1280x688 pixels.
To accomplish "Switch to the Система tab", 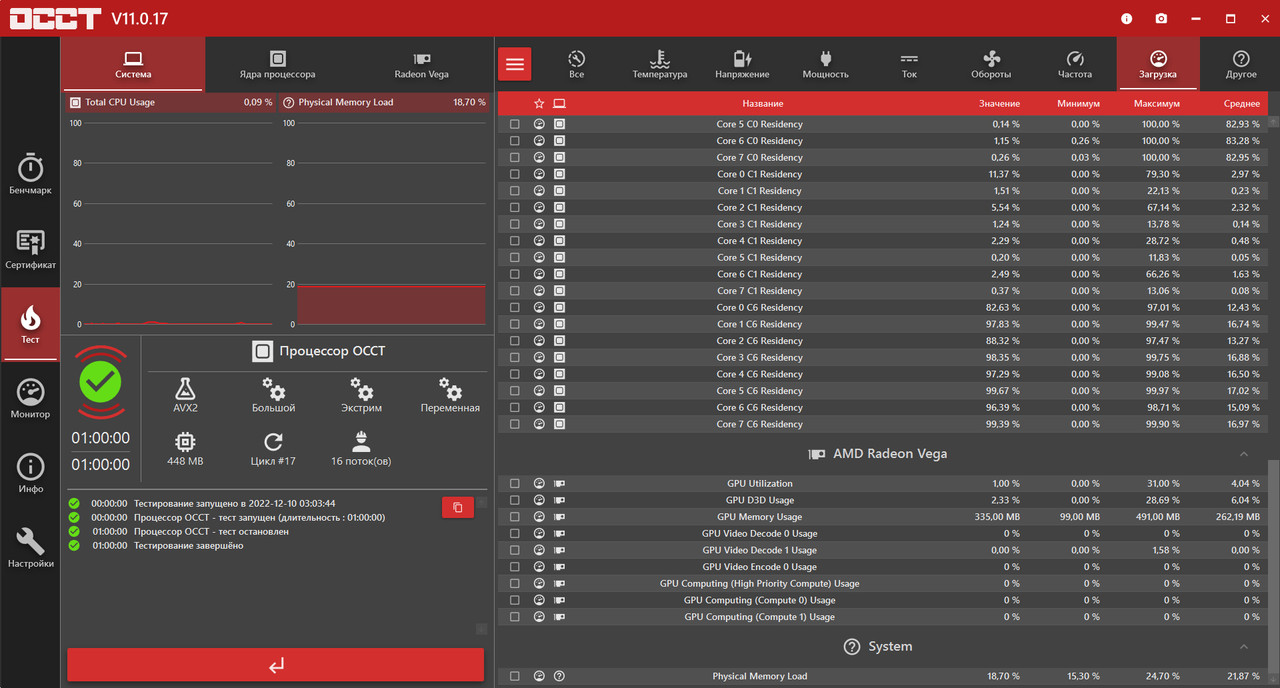I will coord(133,64).
